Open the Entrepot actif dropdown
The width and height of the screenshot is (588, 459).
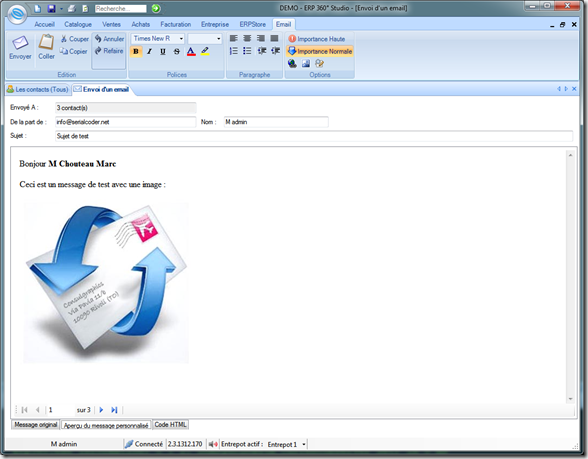coord(304,444)
